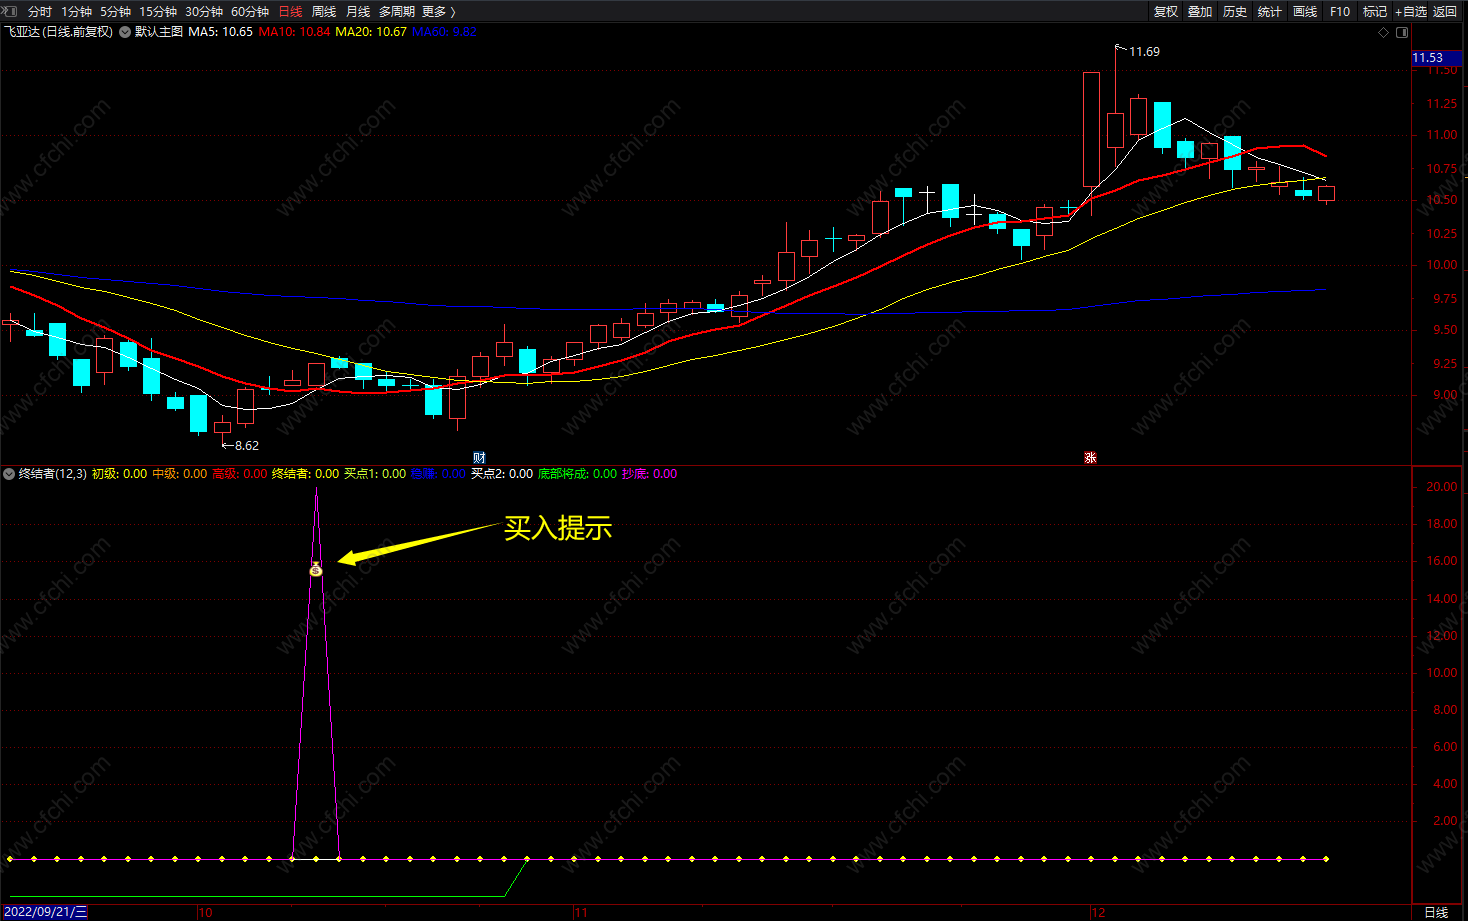Click the 标记 mark button
The height and width of the screenshot is (921, 1468).
(x=1375, y=12)
